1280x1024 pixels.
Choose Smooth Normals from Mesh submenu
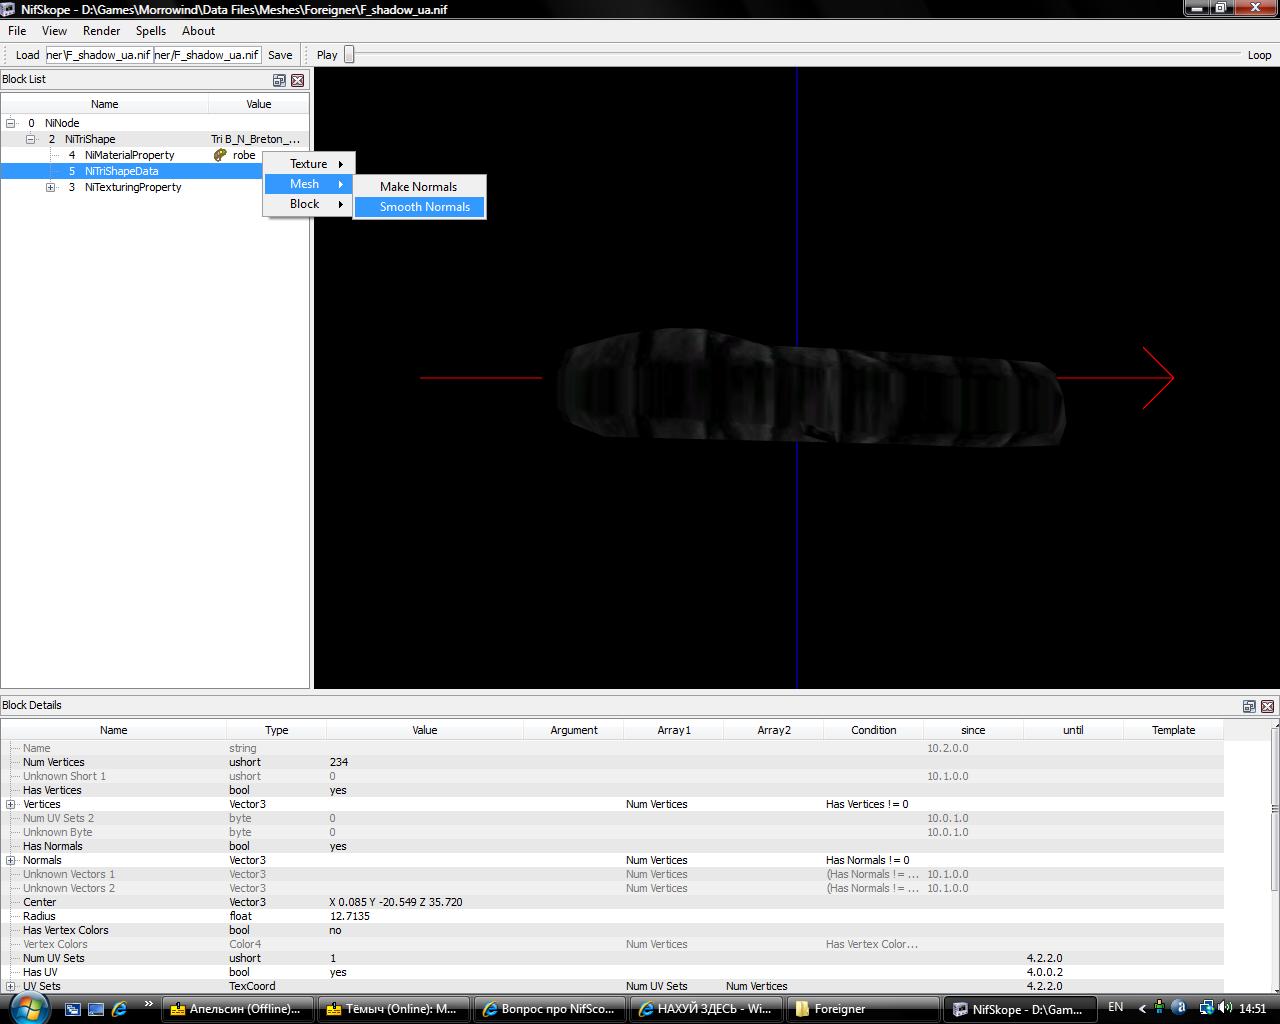pos(424,207)
